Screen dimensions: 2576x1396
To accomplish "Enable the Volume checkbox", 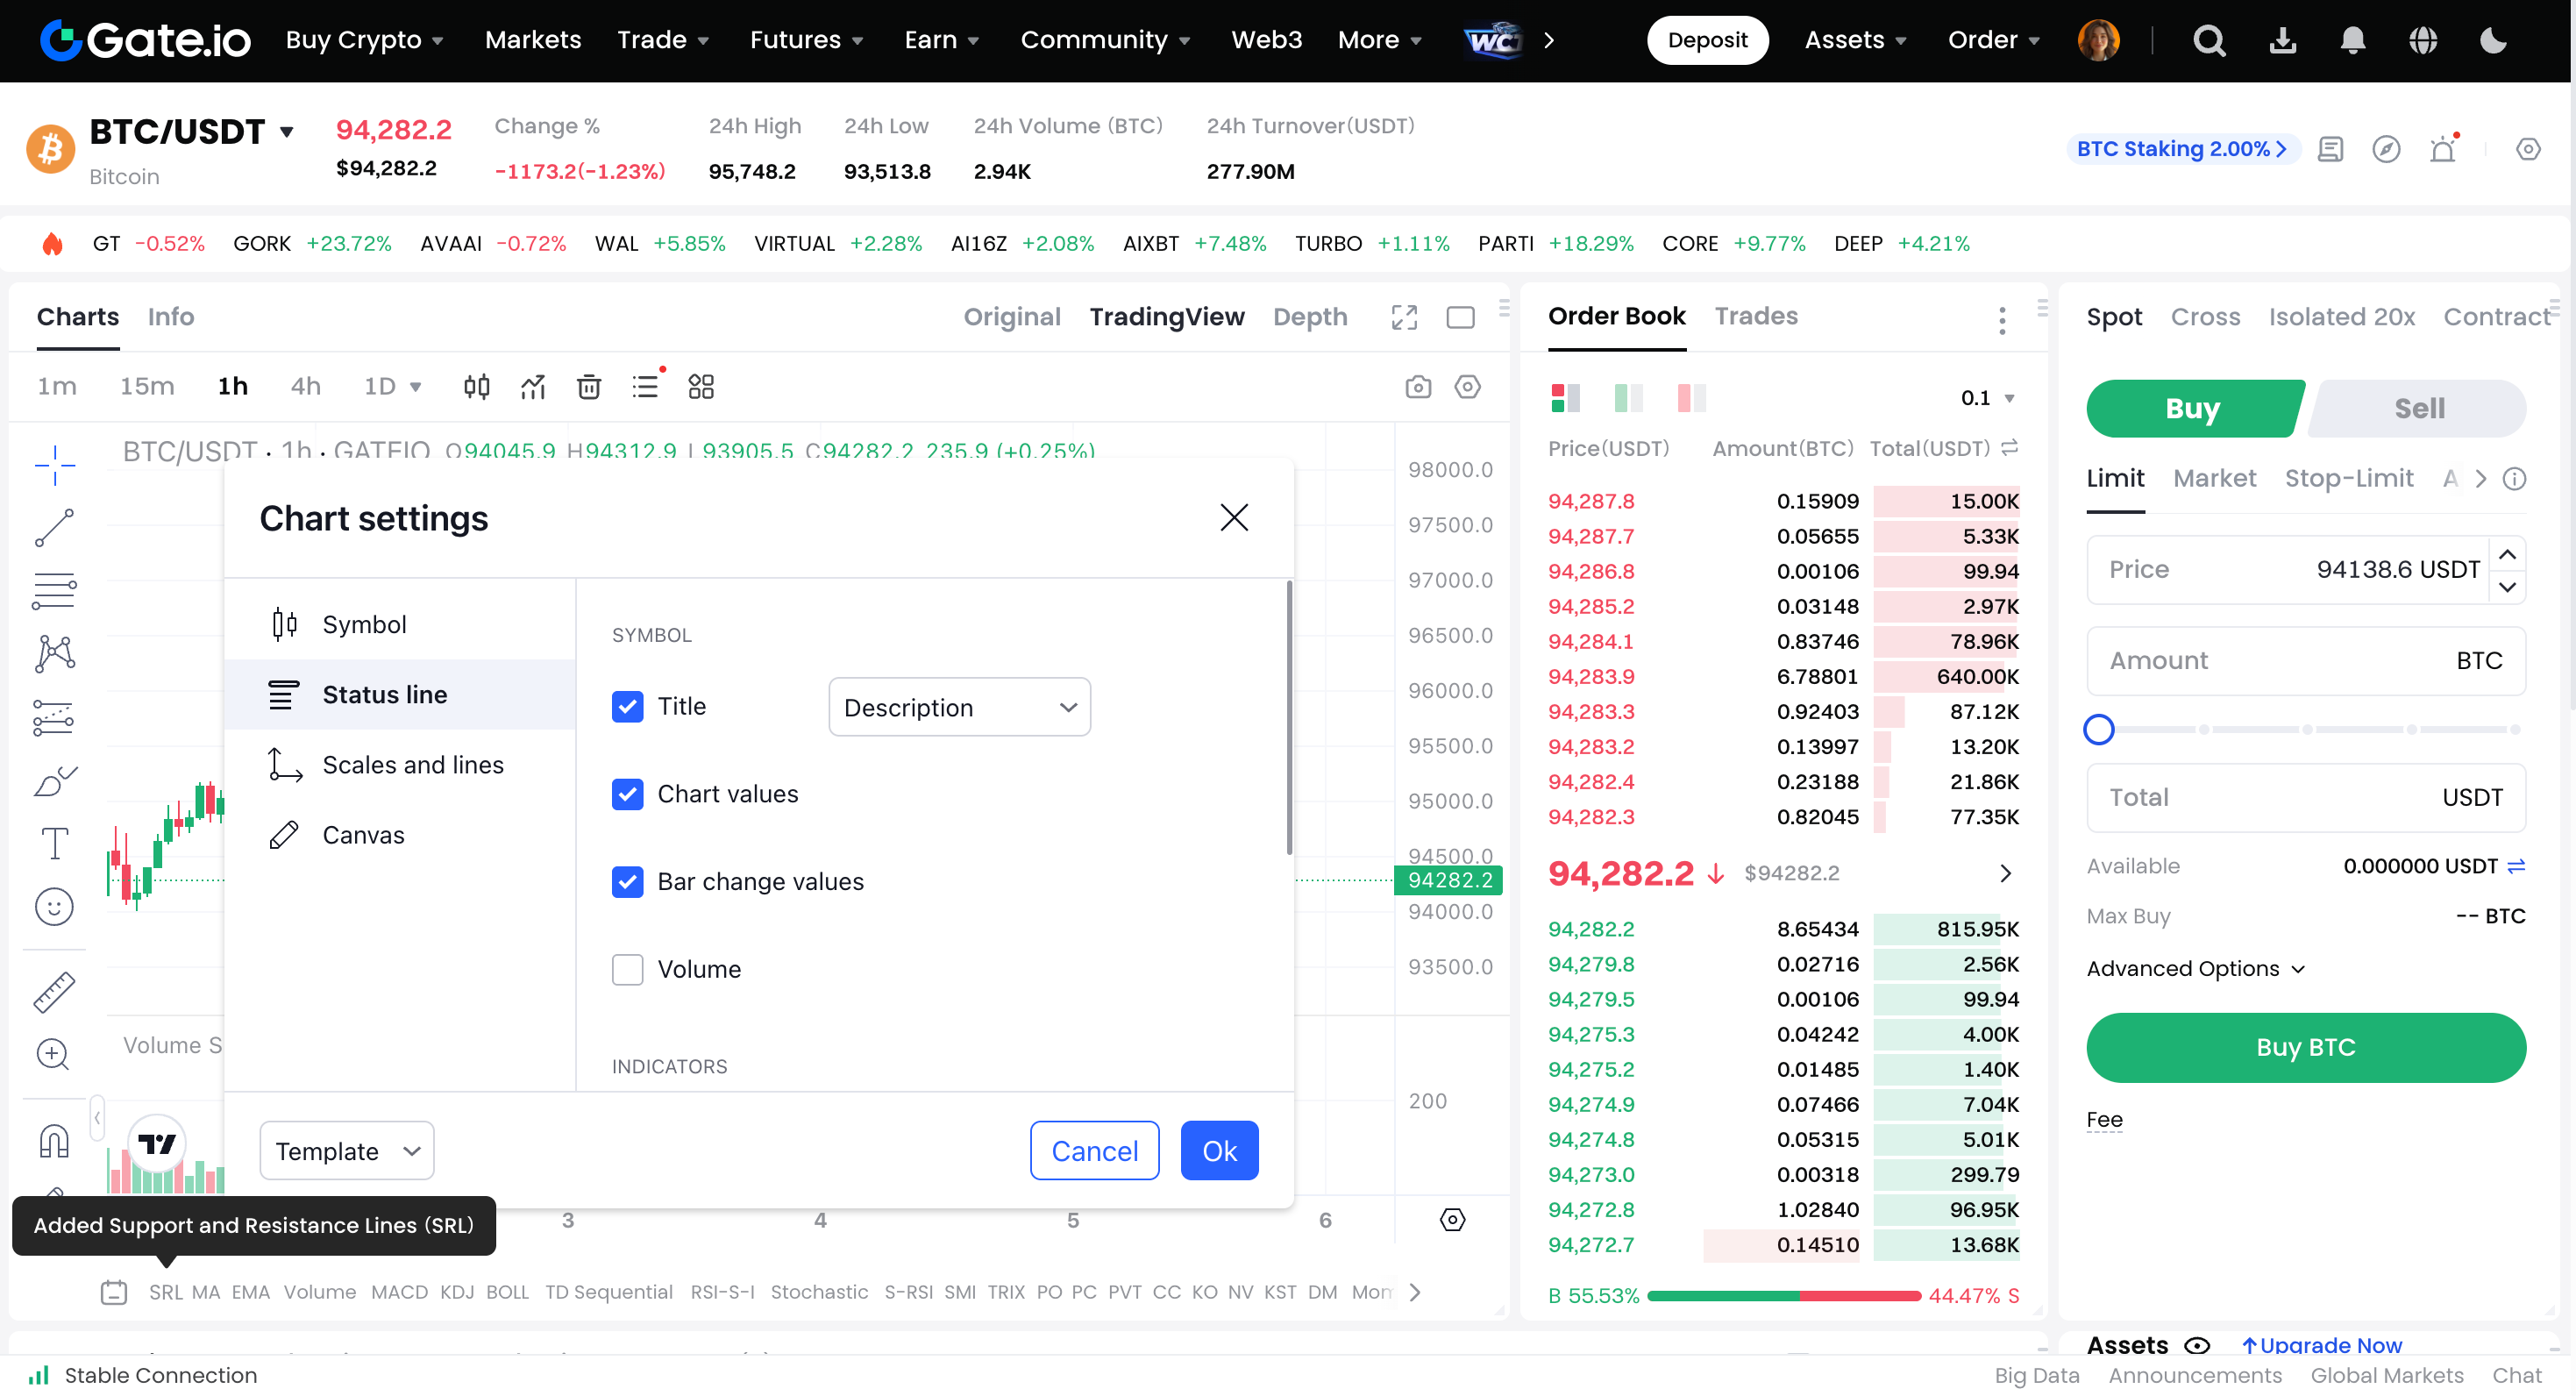I will tap(627, 969).
